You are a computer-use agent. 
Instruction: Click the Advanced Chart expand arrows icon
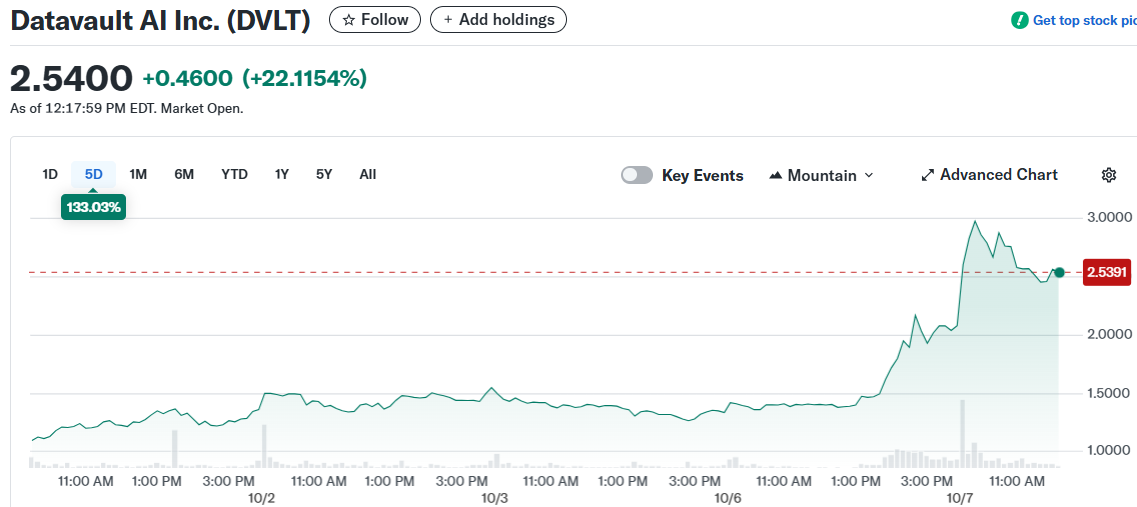tap(927, 175)
